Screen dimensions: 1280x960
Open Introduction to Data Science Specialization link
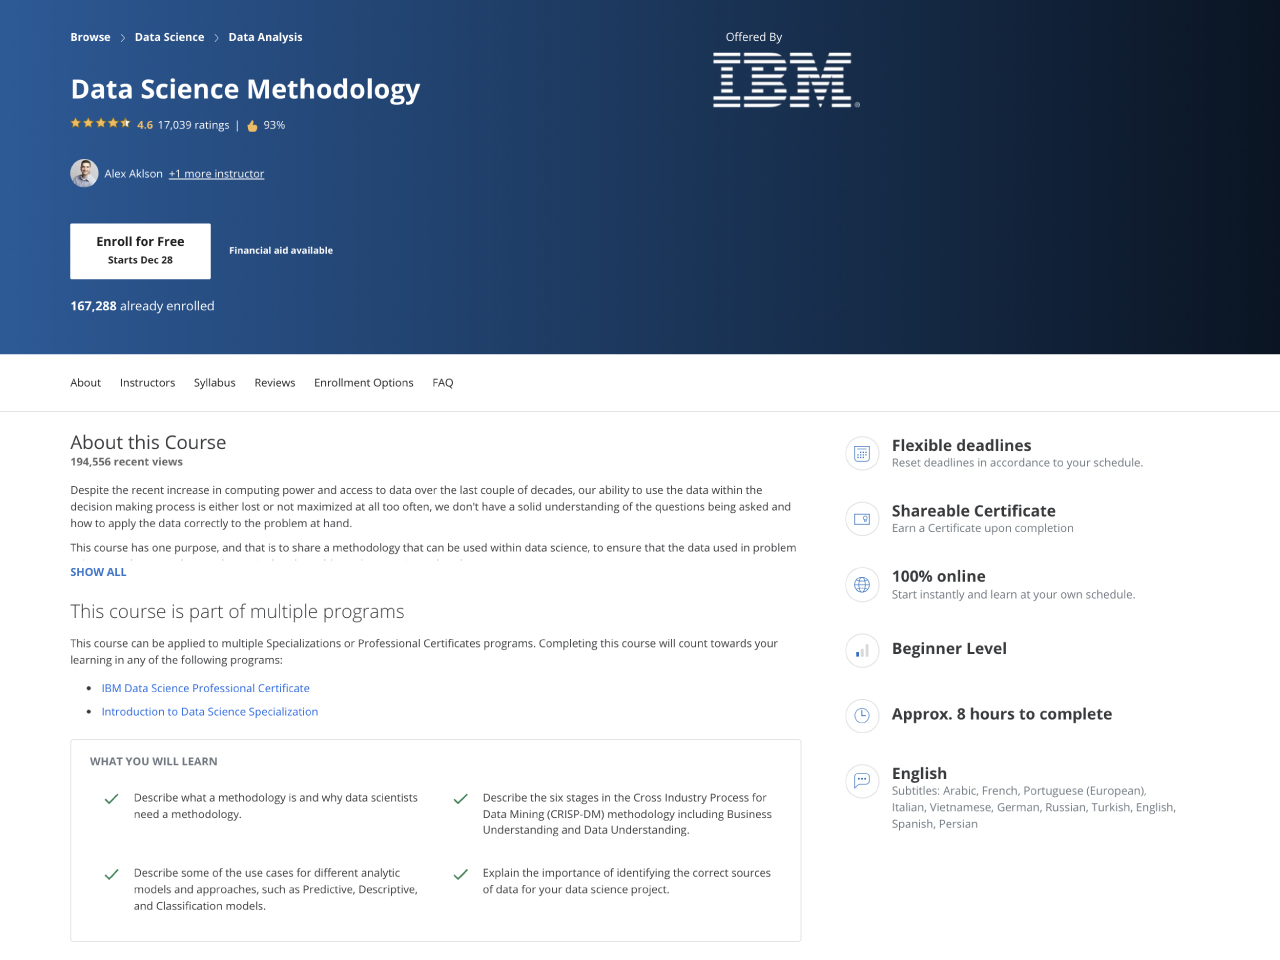pos(210,712)
